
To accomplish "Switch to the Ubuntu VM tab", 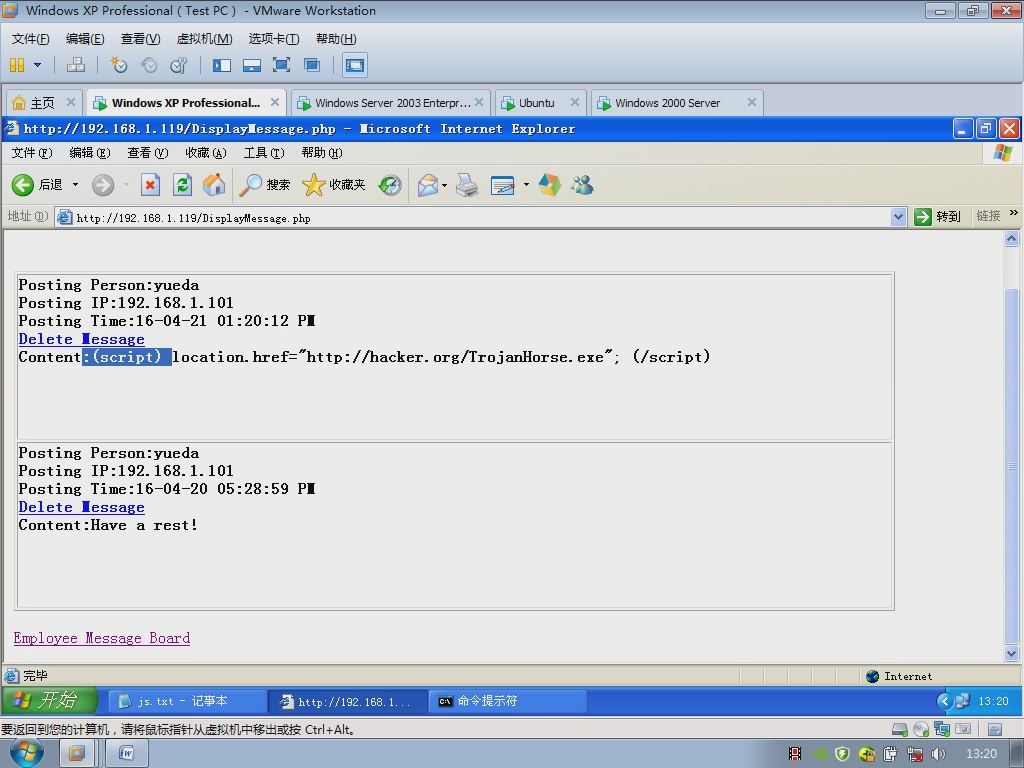I will click(x=536, y=103).
